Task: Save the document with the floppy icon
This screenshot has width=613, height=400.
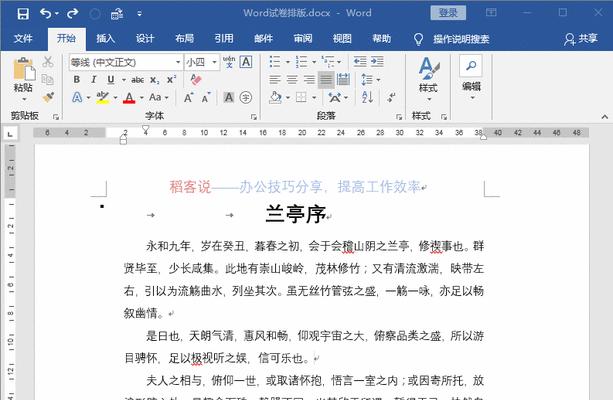Action: pos(23,14)
